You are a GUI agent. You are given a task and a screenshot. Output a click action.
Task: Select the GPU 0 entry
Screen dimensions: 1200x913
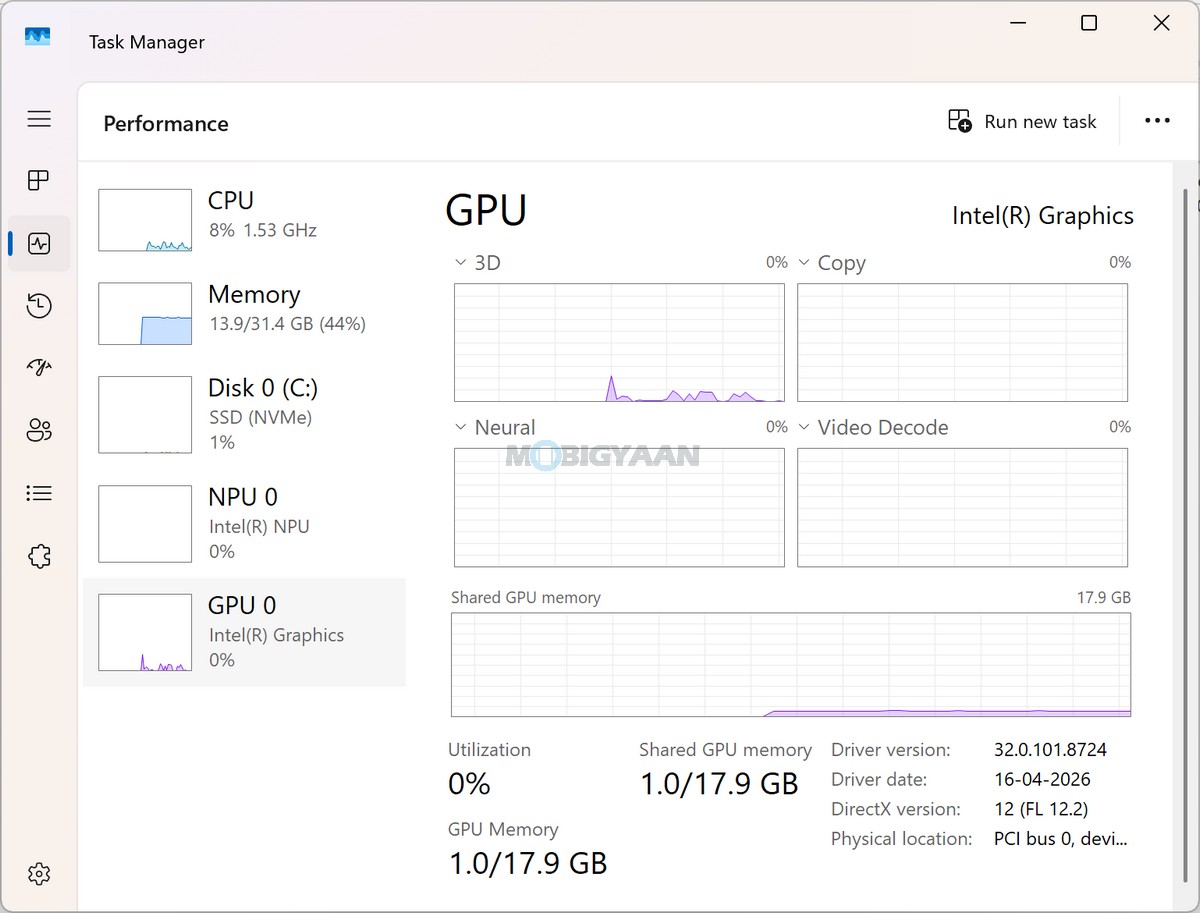point(244,632)
